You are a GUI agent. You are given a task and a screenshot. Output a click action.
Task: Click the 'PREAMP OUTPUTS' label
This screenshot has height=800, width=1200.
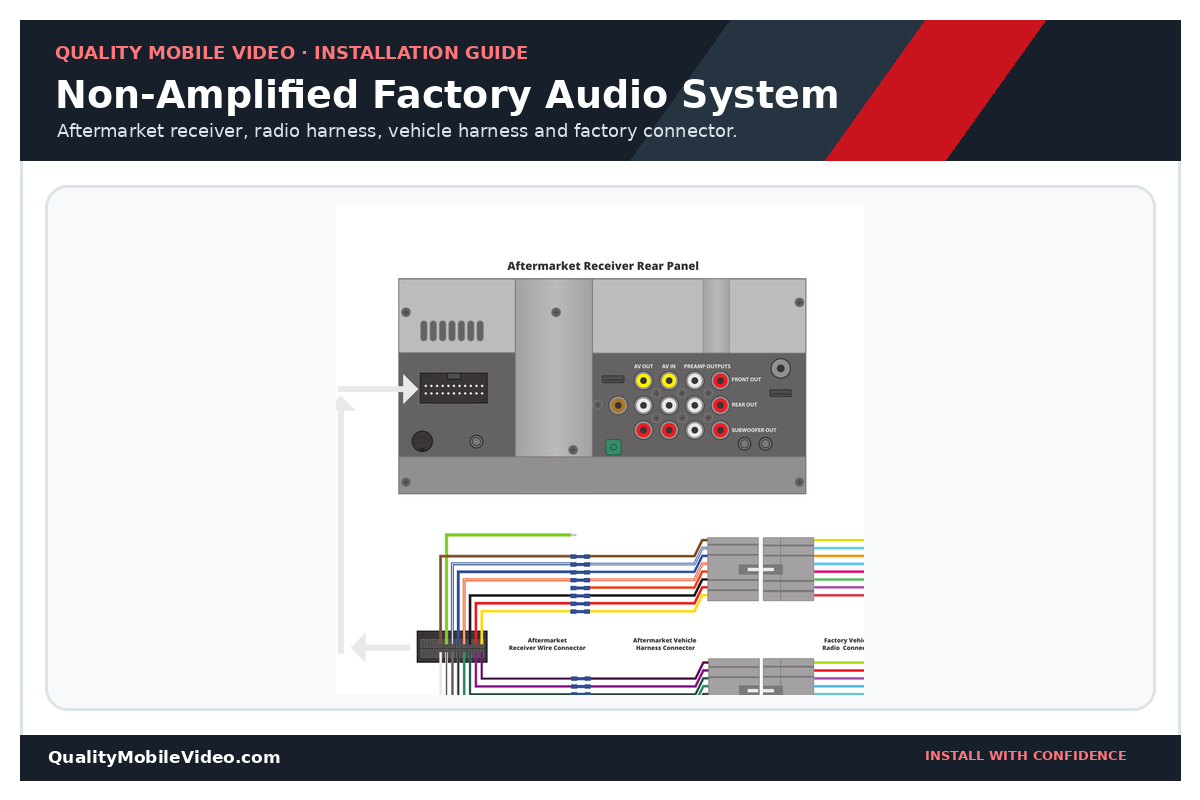click(707, 366)
